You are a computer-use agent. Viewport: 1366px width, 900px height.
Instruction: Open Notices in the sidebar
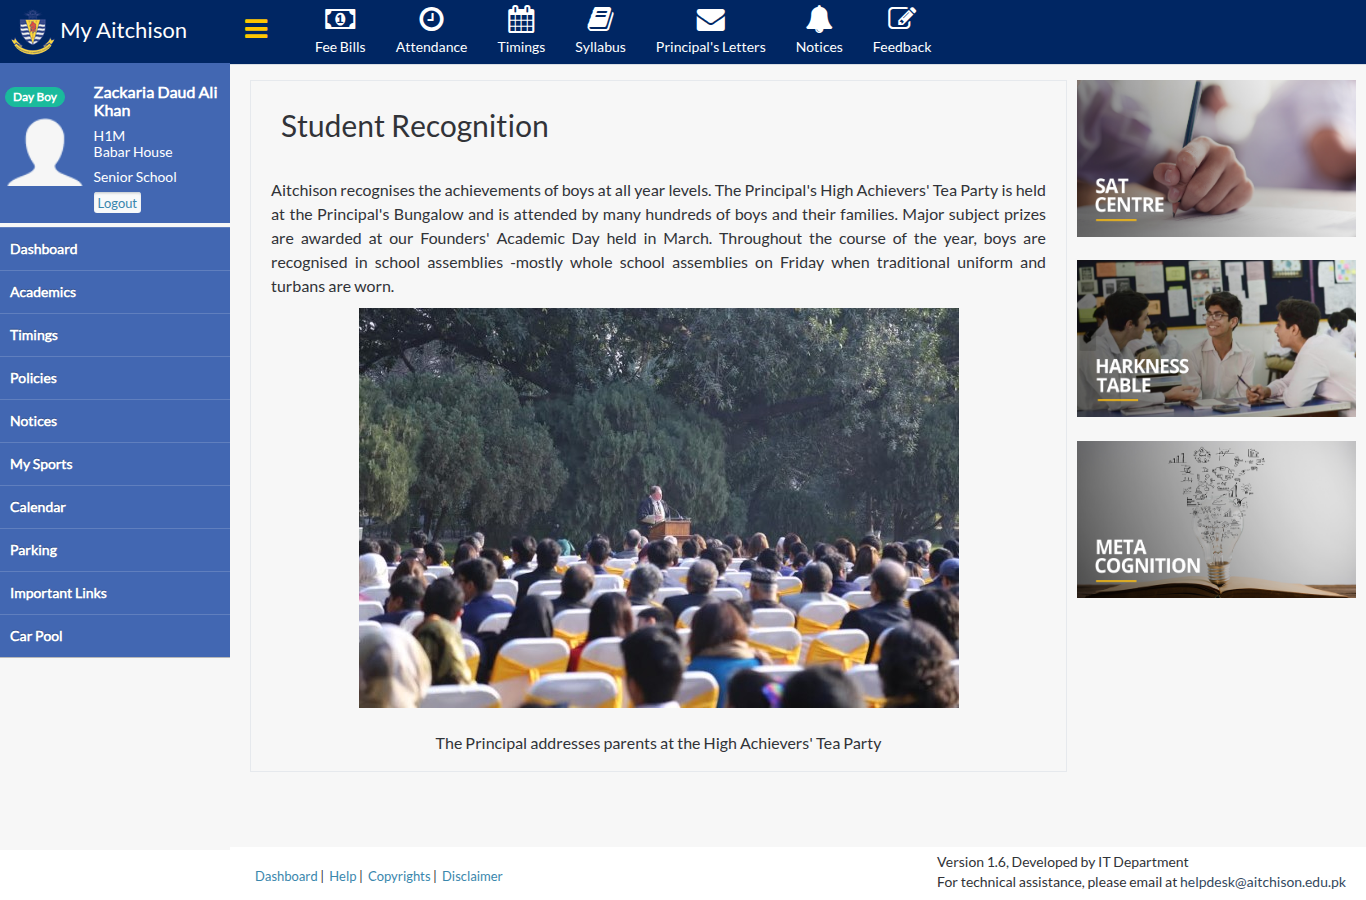click(115, 421)
